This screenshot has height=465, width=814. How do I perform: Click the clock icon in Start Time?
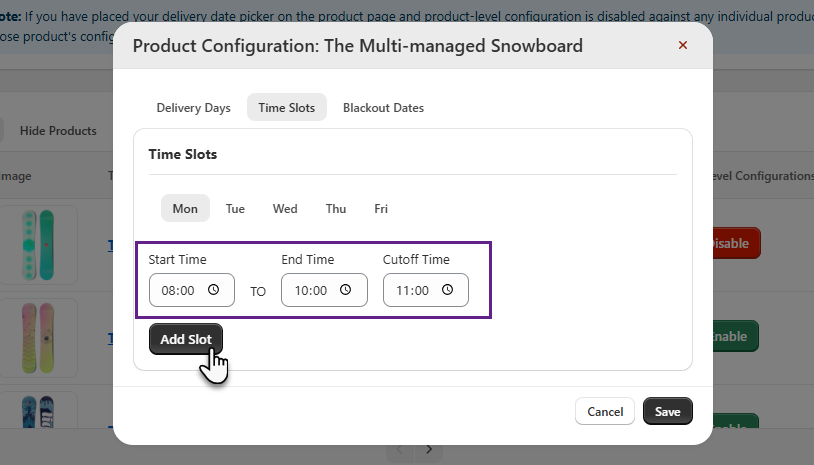point(214,290)
